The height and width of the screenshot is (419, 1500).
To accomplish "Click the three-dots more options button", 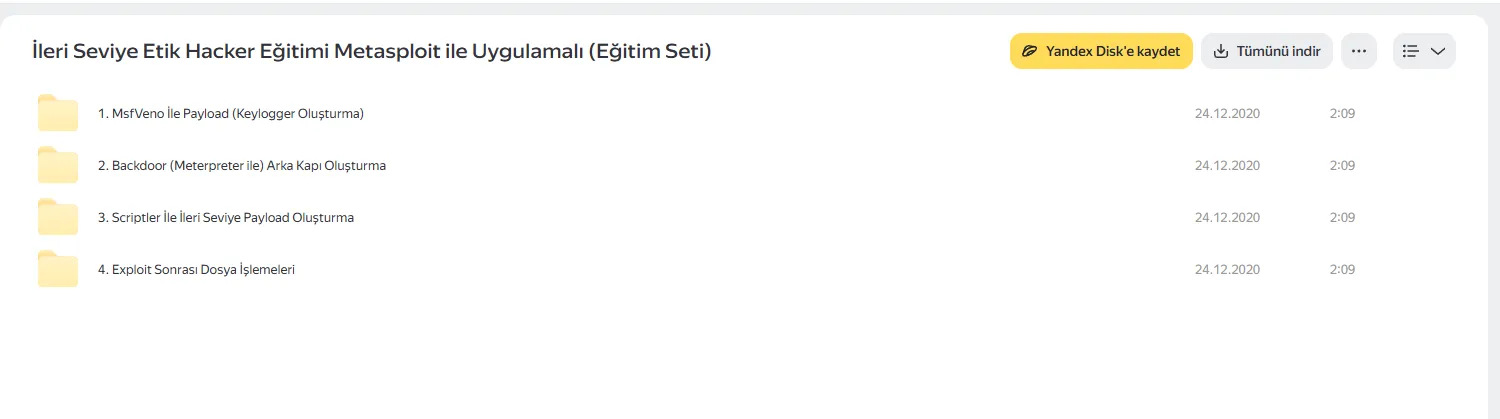I will (x=1359, y=51).
